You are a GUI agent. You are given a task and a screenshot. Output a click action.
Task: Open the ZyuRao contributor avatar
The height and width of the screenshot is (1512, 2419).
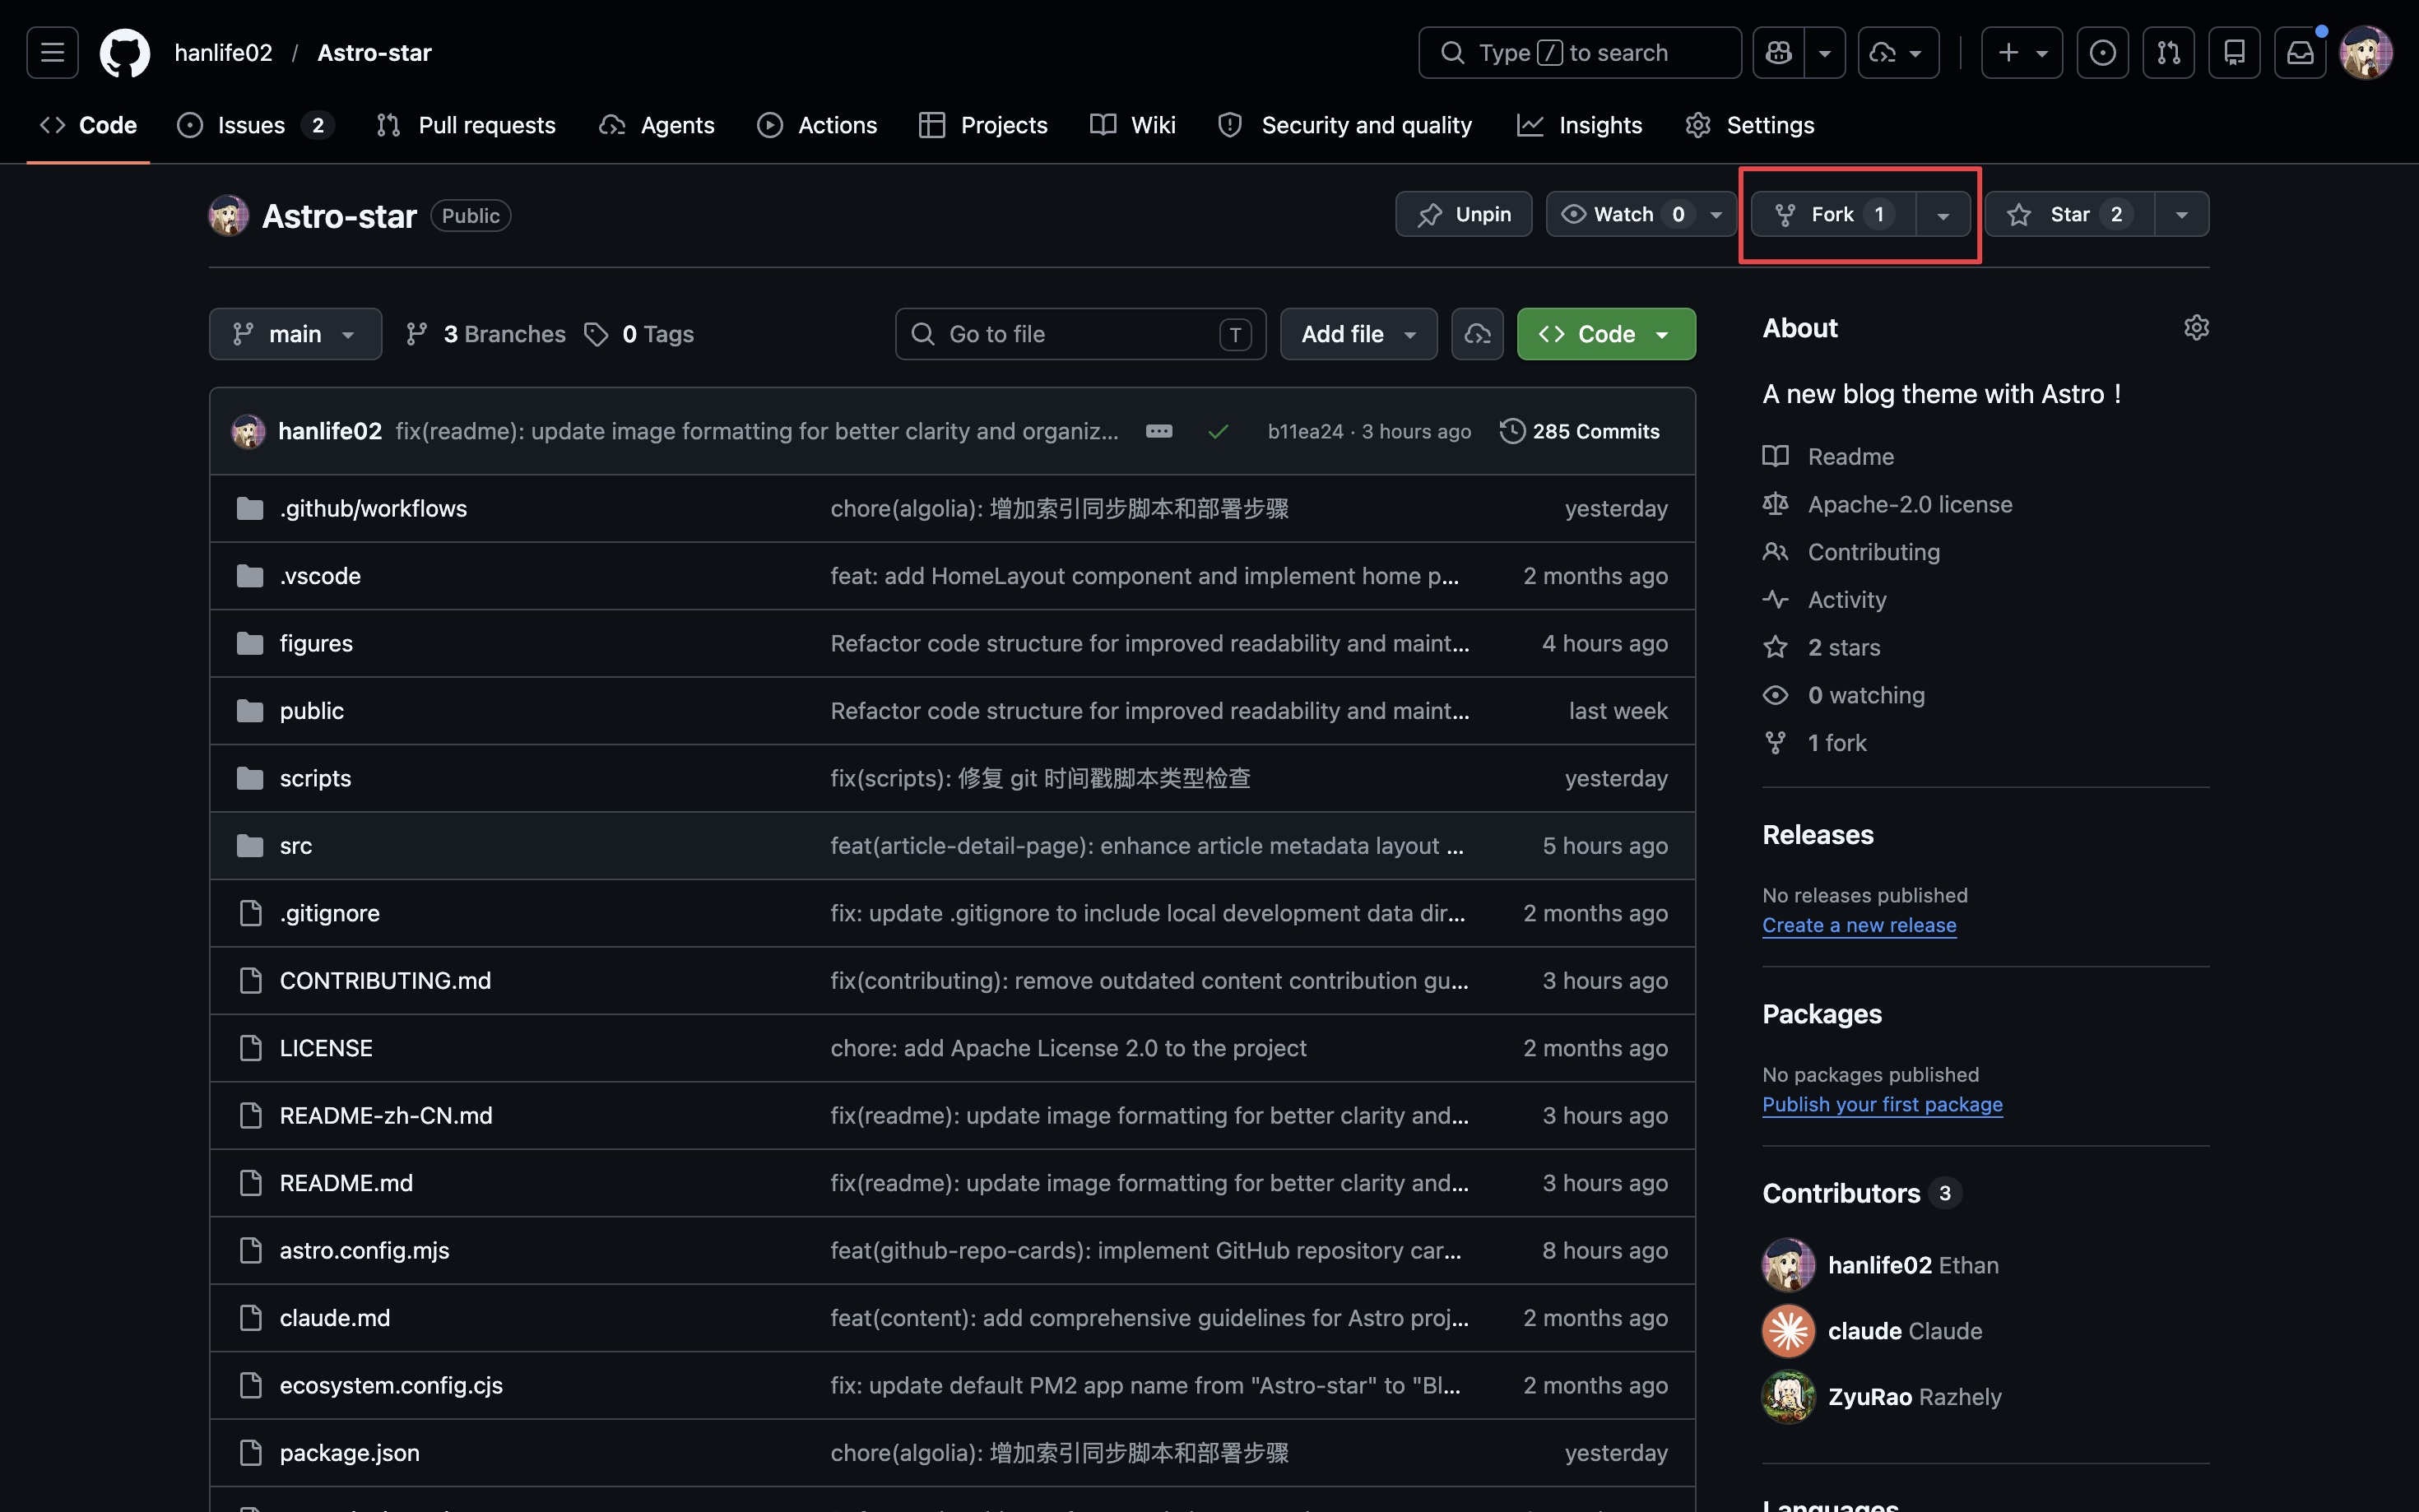(x=1788, y=1397)
